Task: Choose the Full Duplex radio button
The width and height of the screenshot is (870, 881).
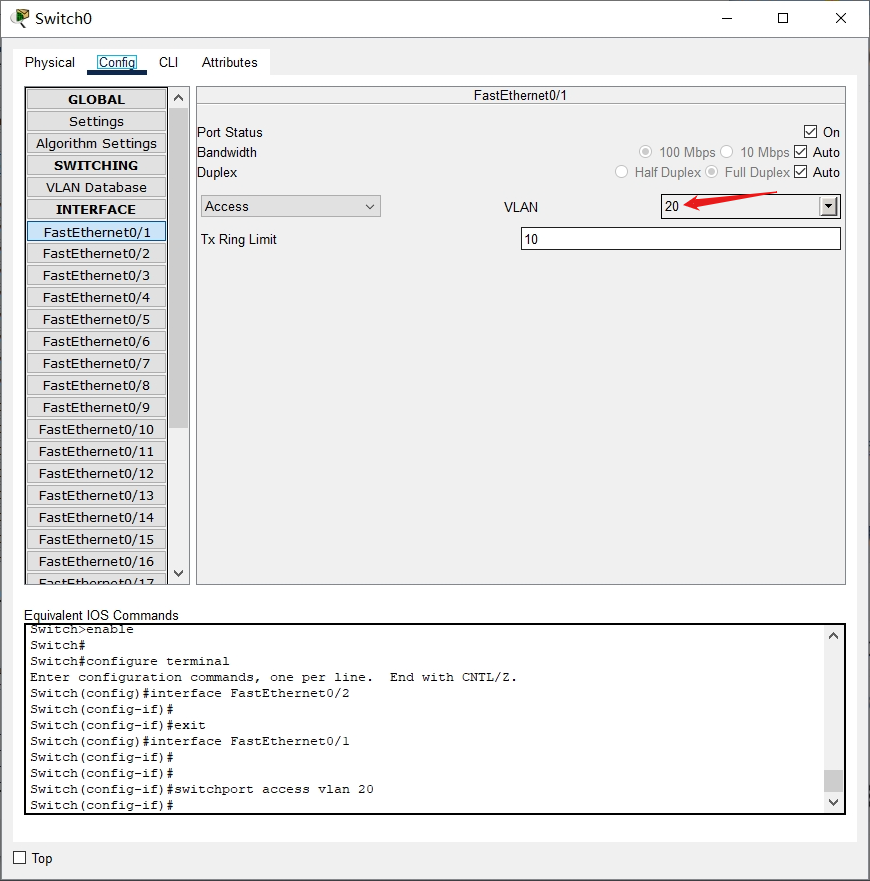Action: coord(712,172)
